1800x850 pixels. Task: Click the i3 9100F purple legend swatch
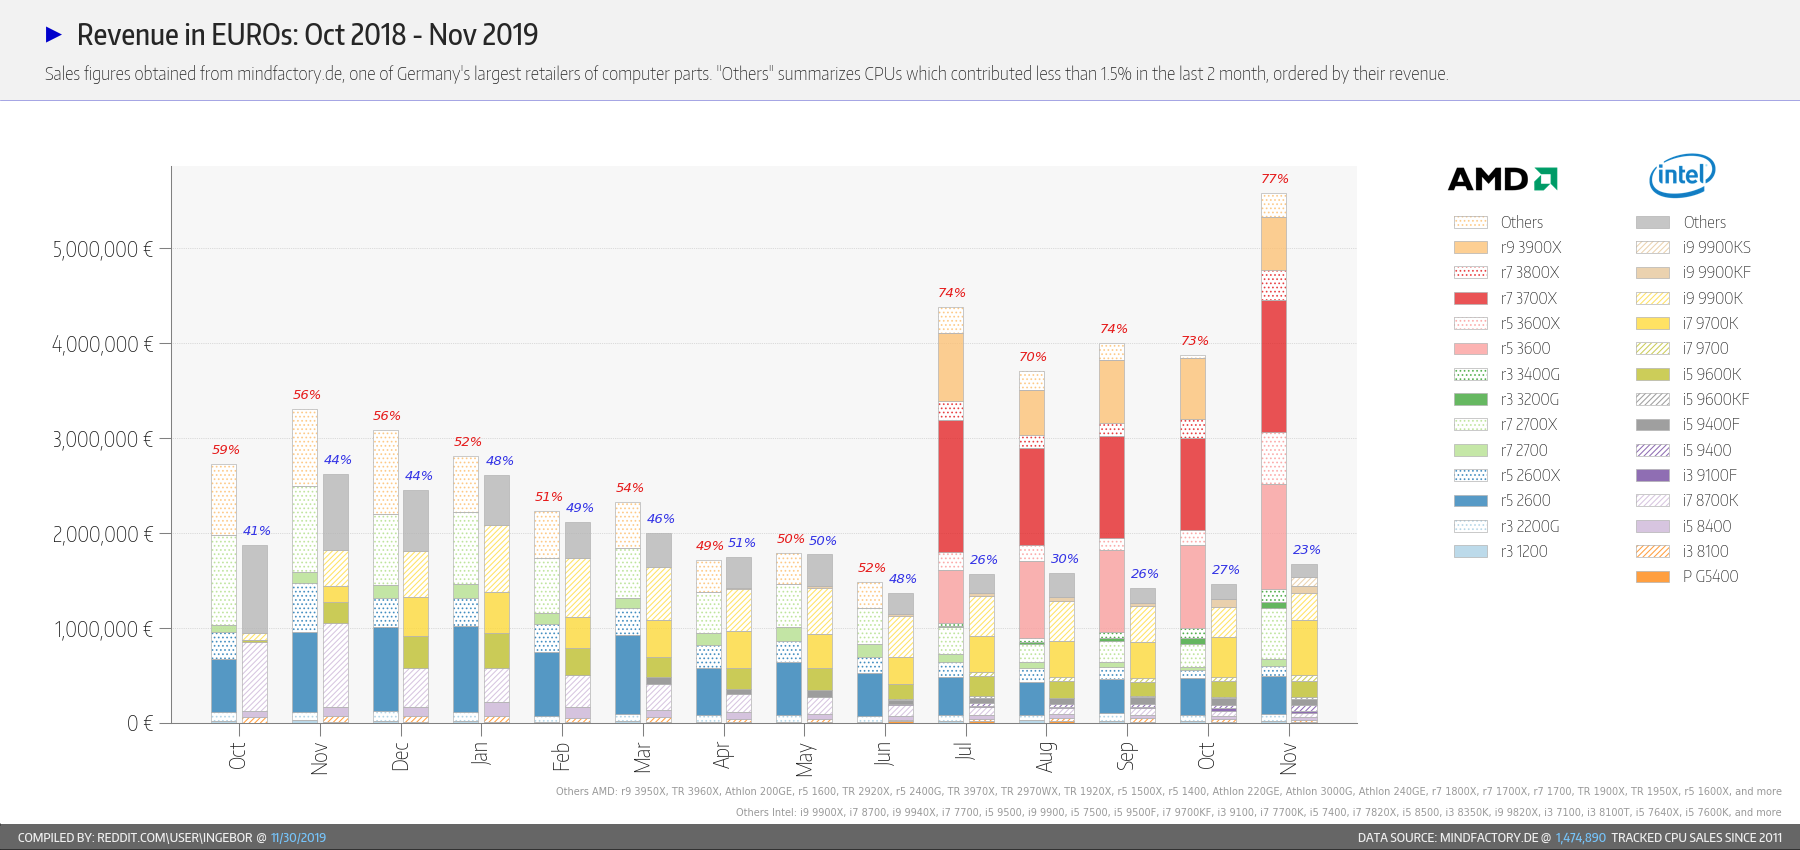tap(1652, 475)
